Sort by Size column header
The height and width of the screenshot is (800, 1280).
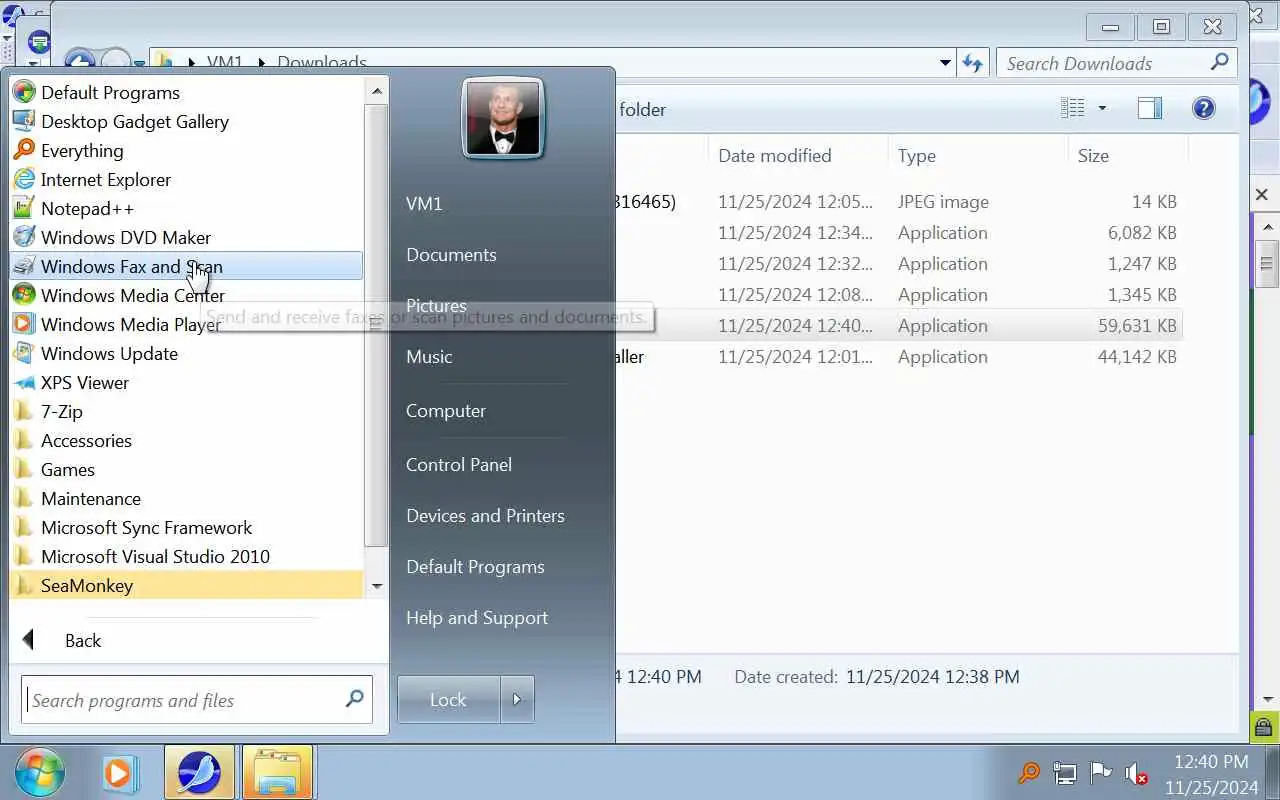click(x=1093, y=155)
